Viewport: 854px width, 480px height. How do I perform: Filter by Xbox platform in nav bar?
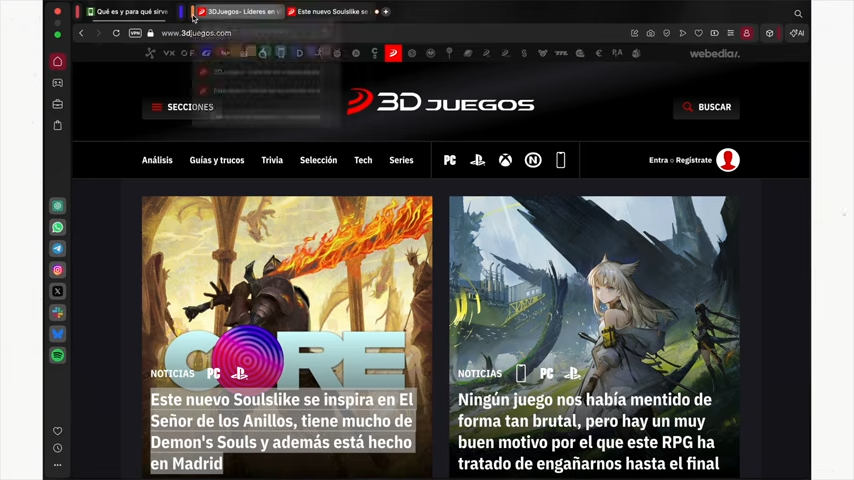click(505, 160)
